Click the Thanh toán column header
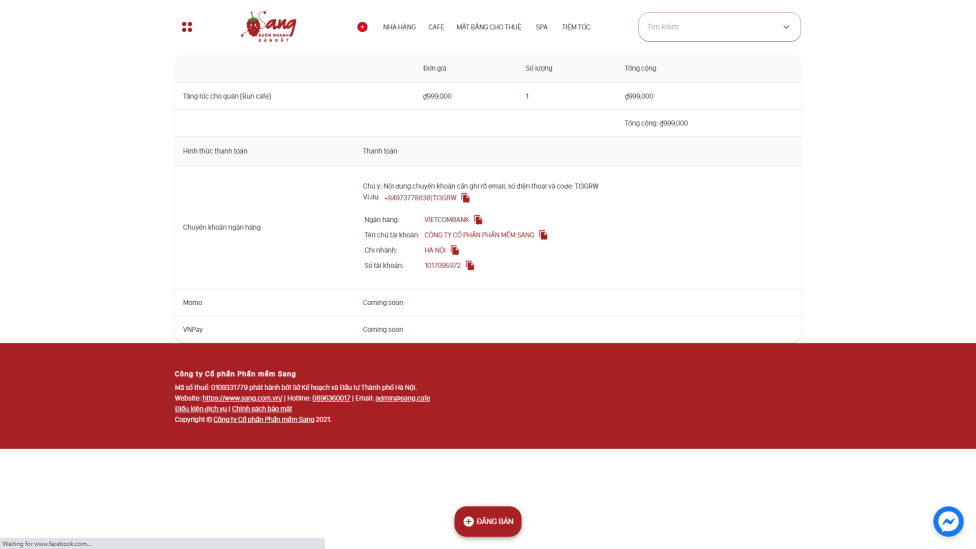Screen dimensions: 976x549 pyautogui.click(x=380, y=151)
